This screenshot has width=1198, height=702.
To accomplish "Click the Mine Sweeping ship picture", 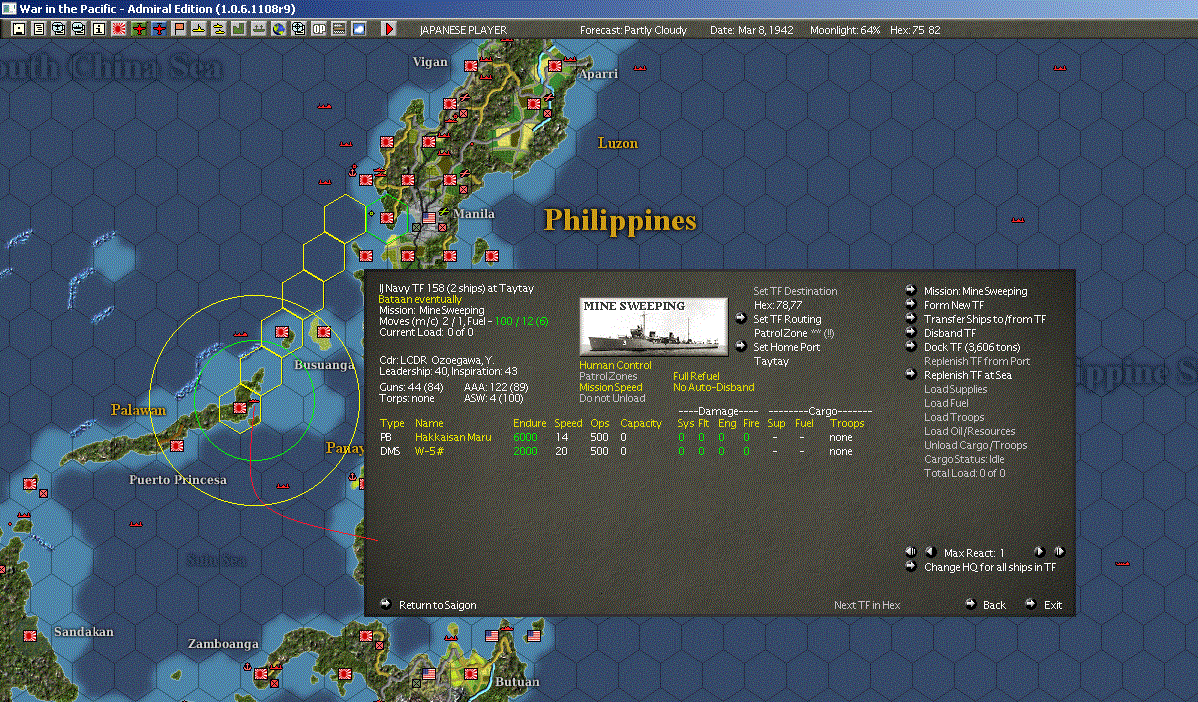I will tap(653, 327).
